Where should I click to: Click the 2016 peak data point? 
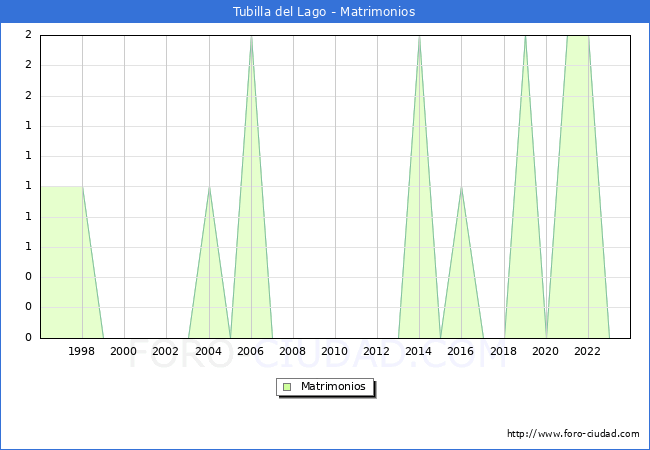461,187
